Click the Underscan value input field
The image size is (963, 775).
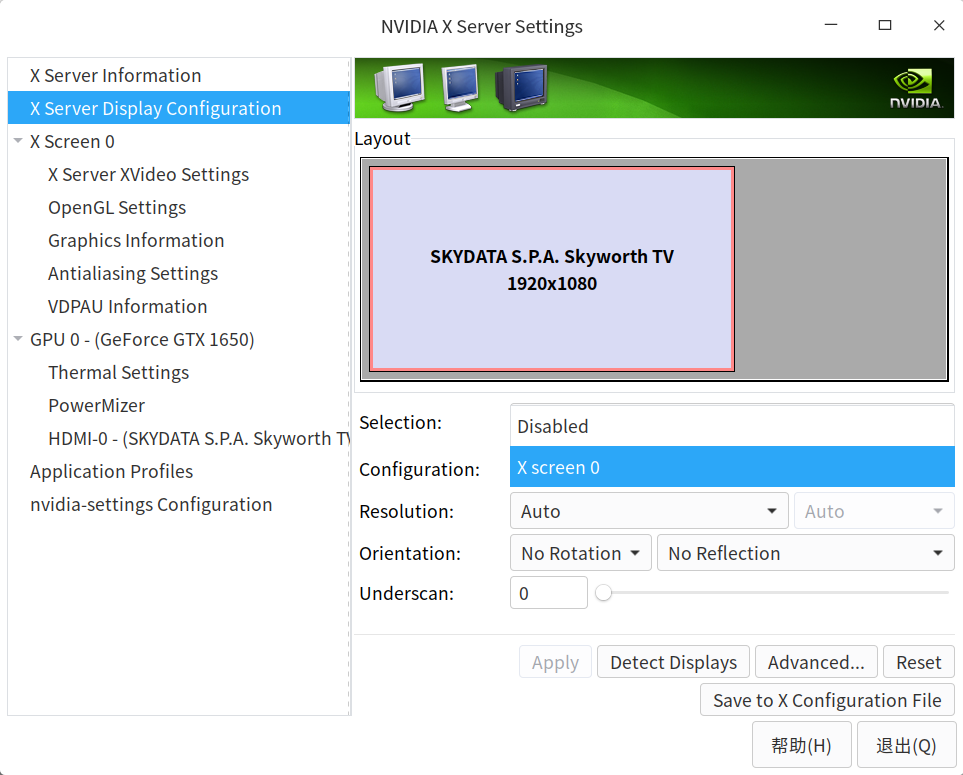pos(548,593)
